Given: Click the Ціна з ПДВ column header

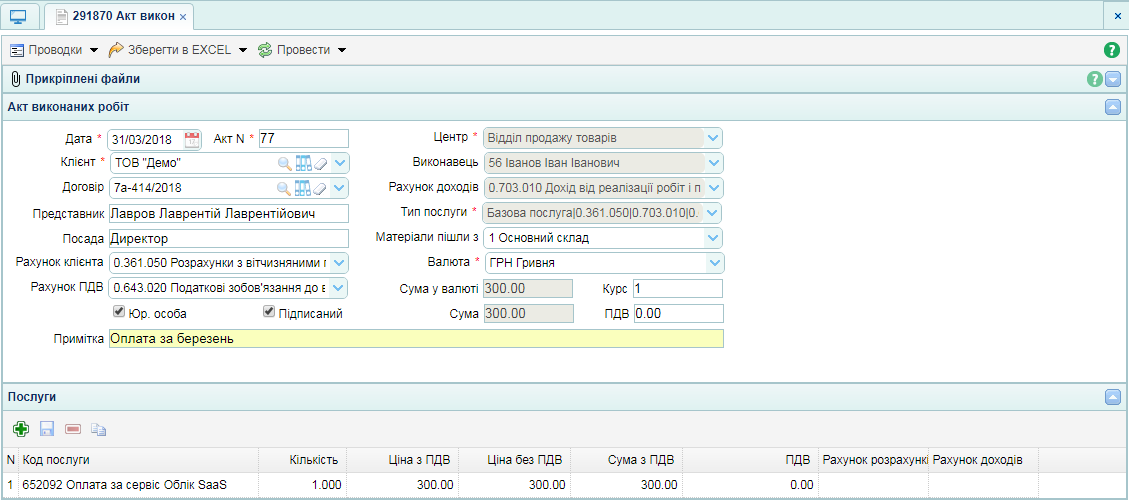Looking at the screenshot, I should point(402,460).
